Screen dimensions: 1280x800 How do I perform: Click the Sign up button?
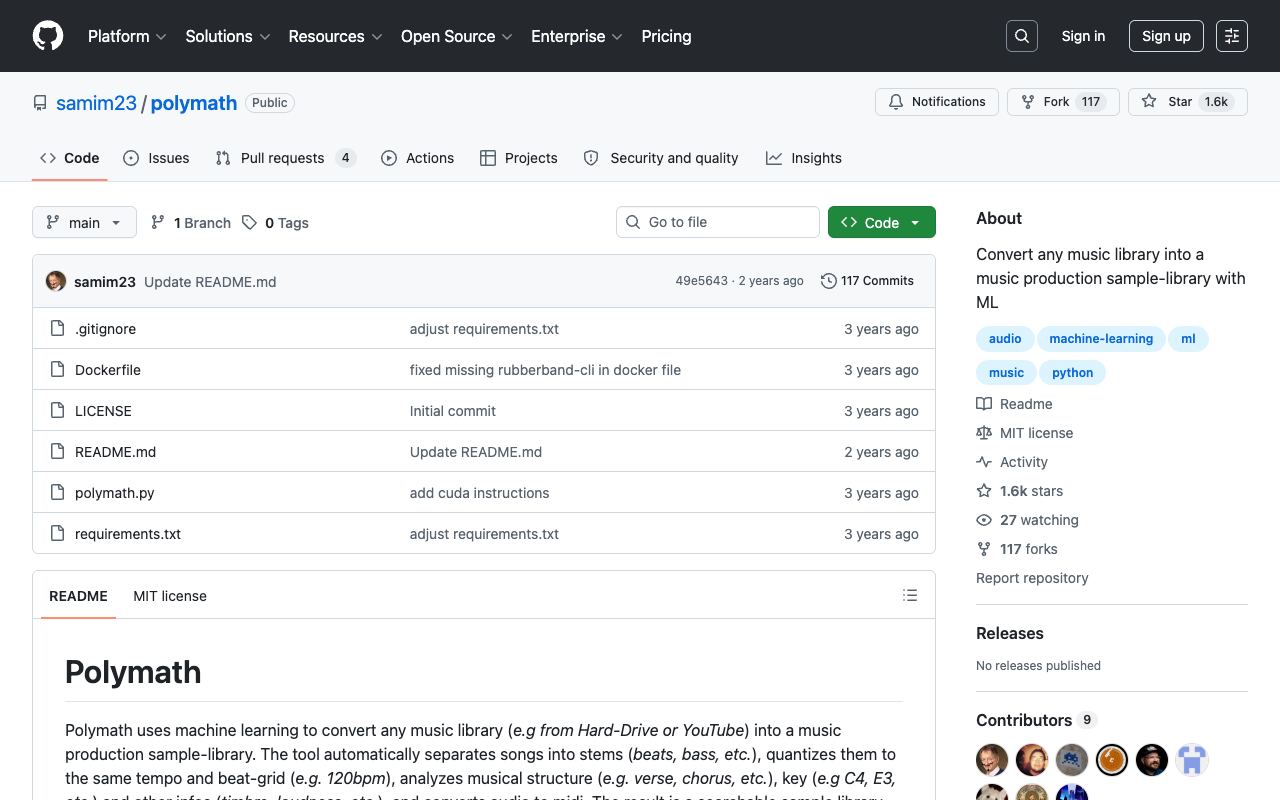click(x=1166, y=36)
